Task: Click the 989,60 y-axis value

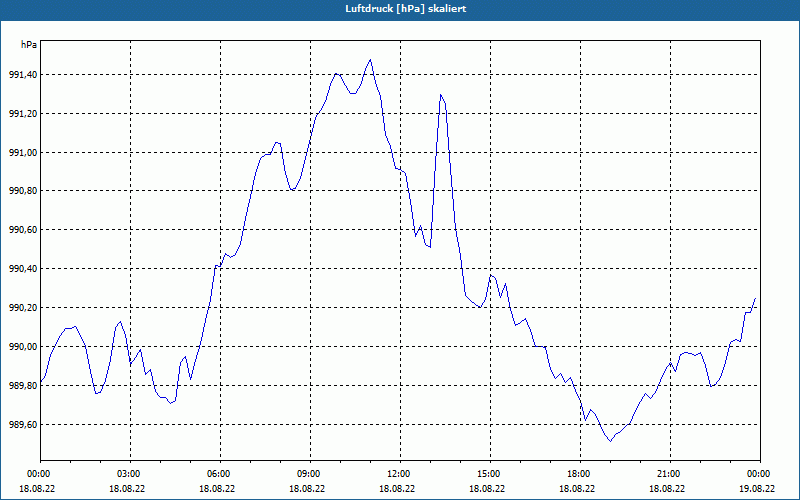Action: [x=23, y=424]
